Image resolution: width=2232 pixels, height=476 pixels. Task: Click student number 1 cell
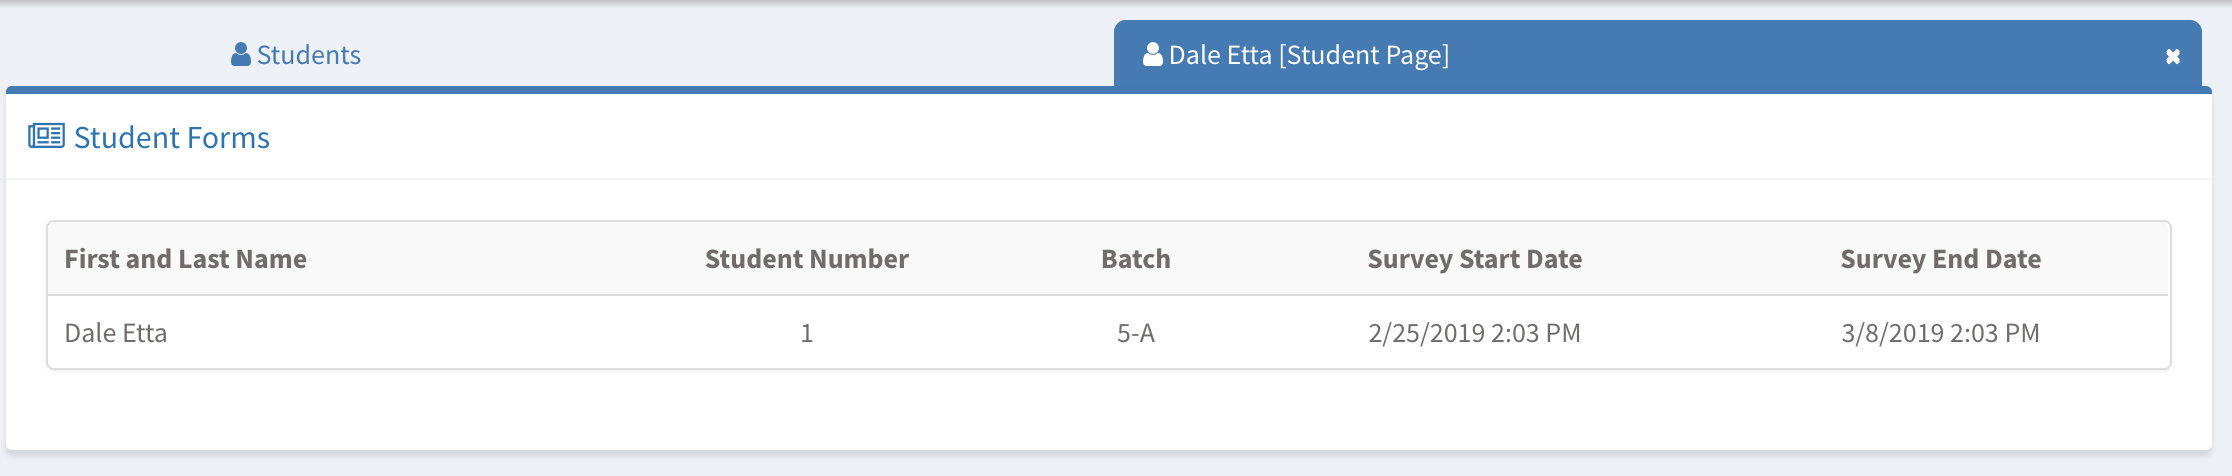(x=807, y=333)
